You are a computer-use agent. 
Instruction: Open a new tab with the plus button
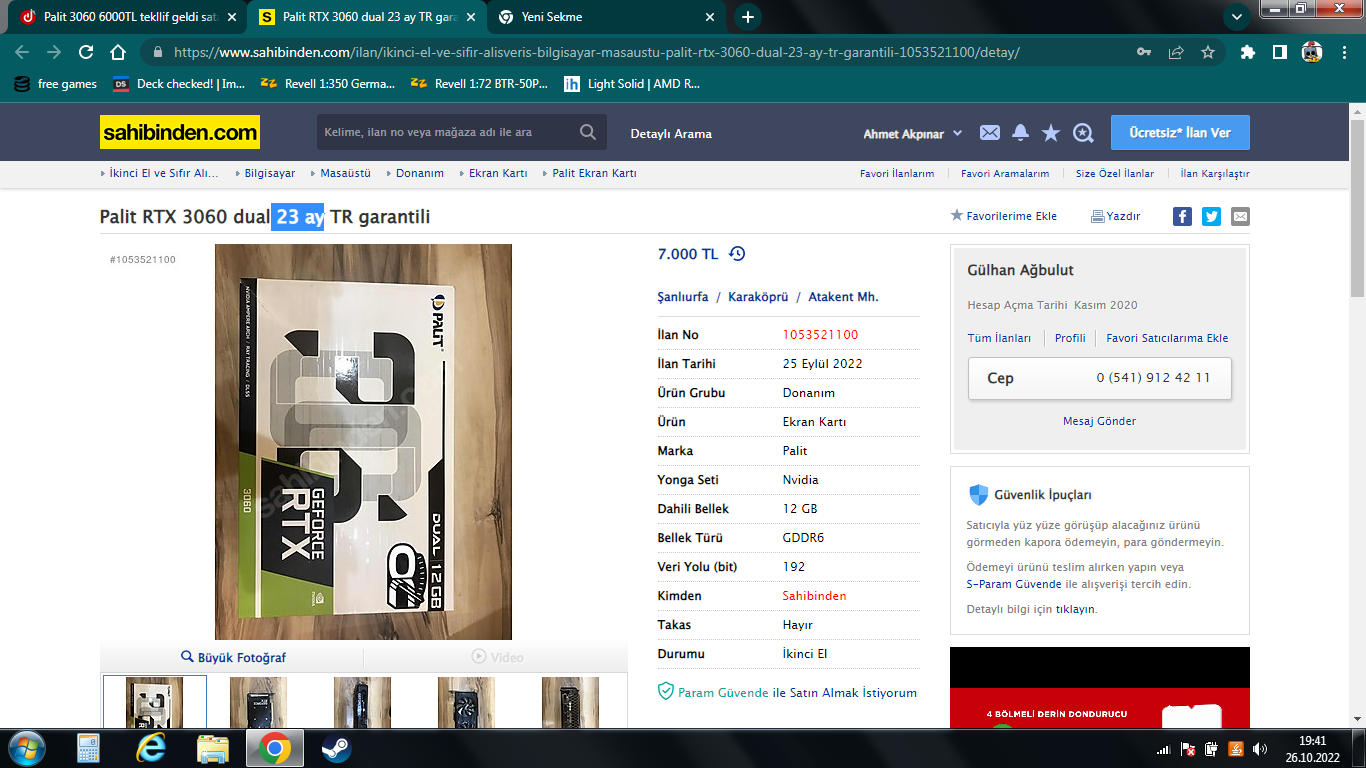[x=748, y=17]
